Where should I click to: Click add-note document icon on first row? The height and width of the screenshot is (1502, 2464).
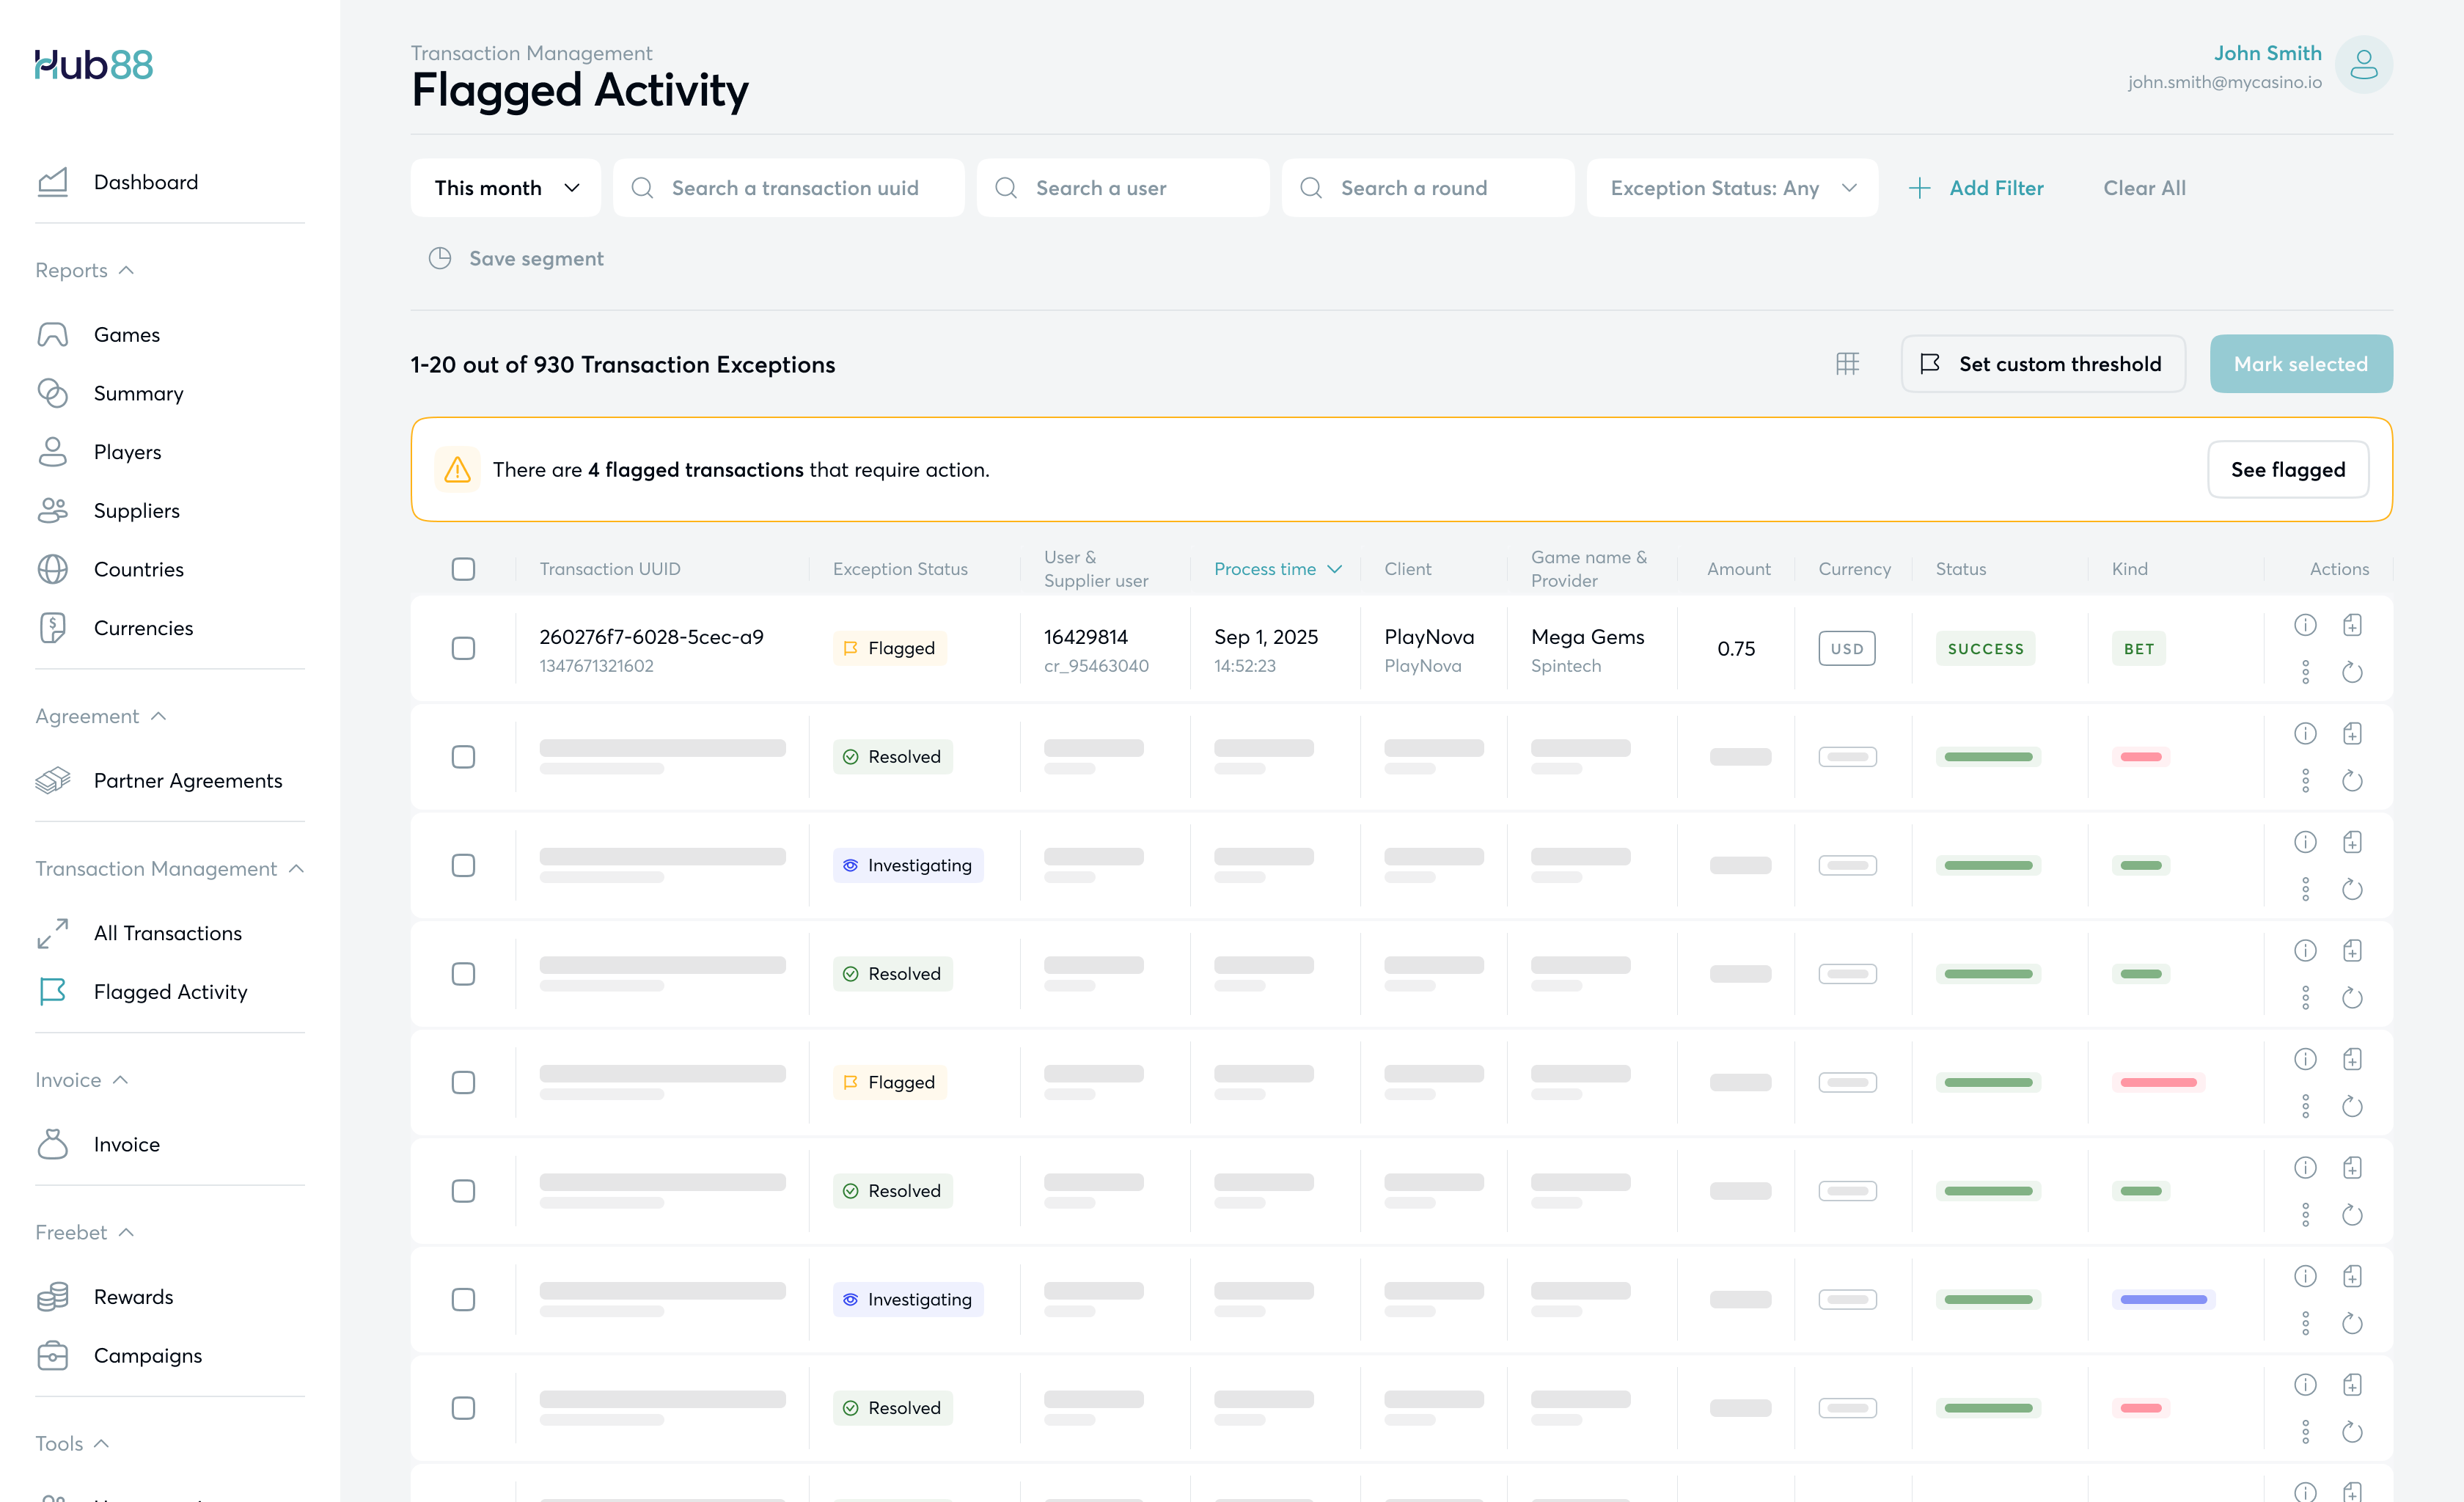click(x=2352, y=625)
